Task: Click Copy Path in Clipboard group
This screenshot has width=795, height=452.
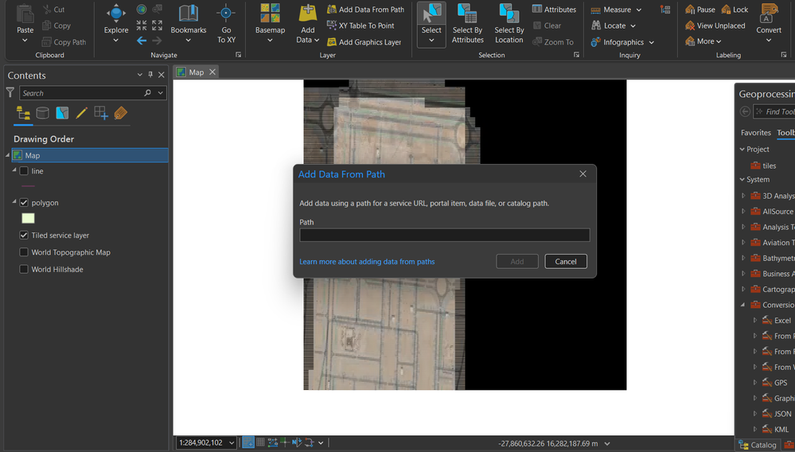Action: [63, 42]
